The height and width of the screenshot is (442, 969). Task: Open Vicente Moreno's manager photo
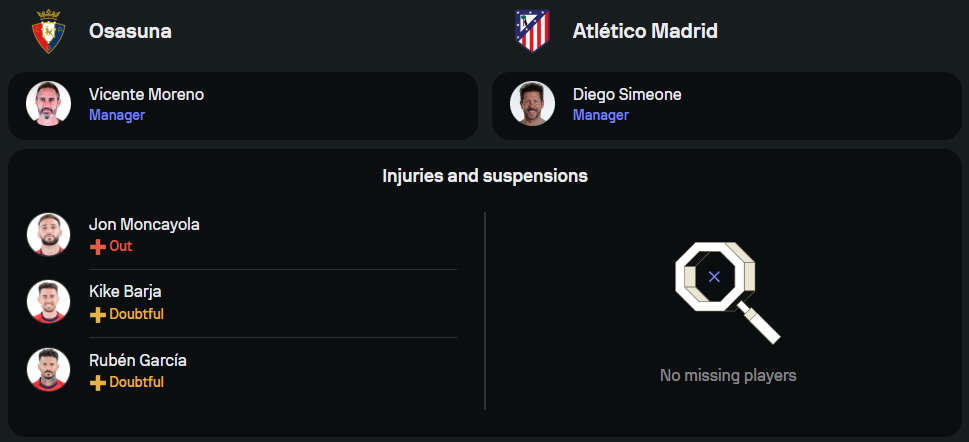[48, 104]
